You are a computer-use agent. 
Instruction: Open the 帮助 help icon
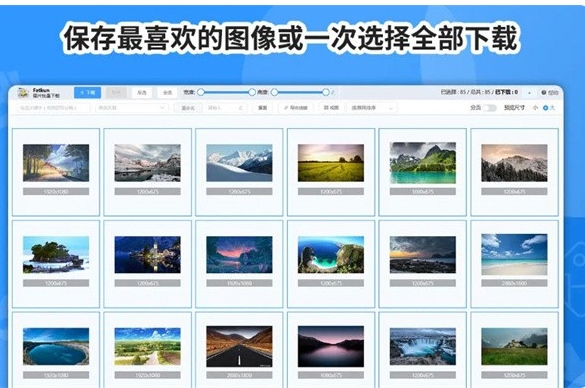click(550, 93)
